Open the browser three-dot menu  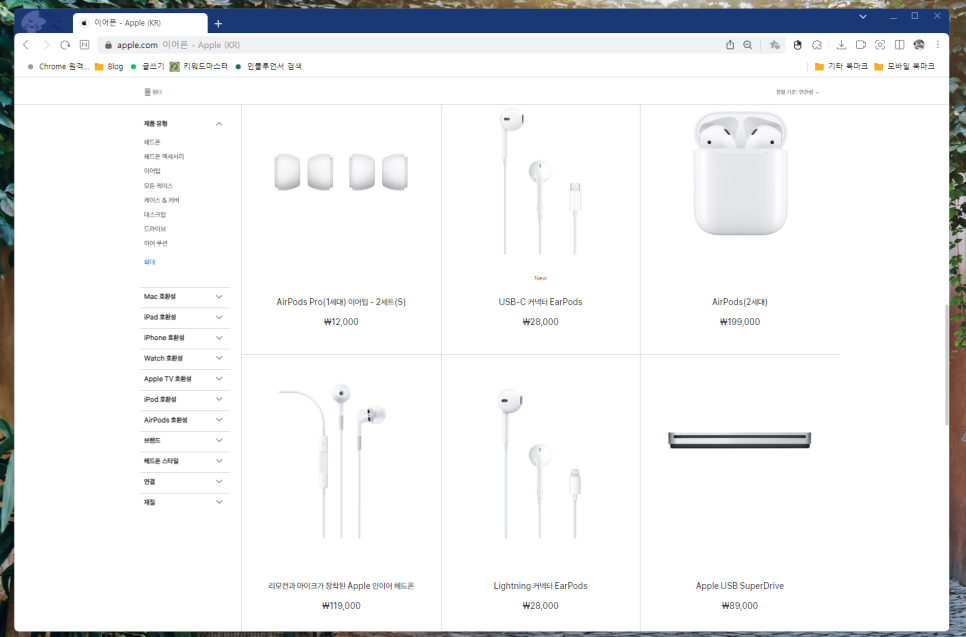pyautogui.click(x=938, y=45)
